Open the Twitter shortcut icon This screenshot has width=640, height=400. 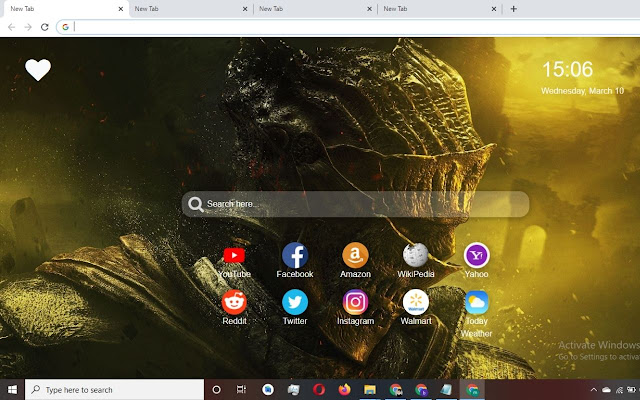click(x=295, y=302)
